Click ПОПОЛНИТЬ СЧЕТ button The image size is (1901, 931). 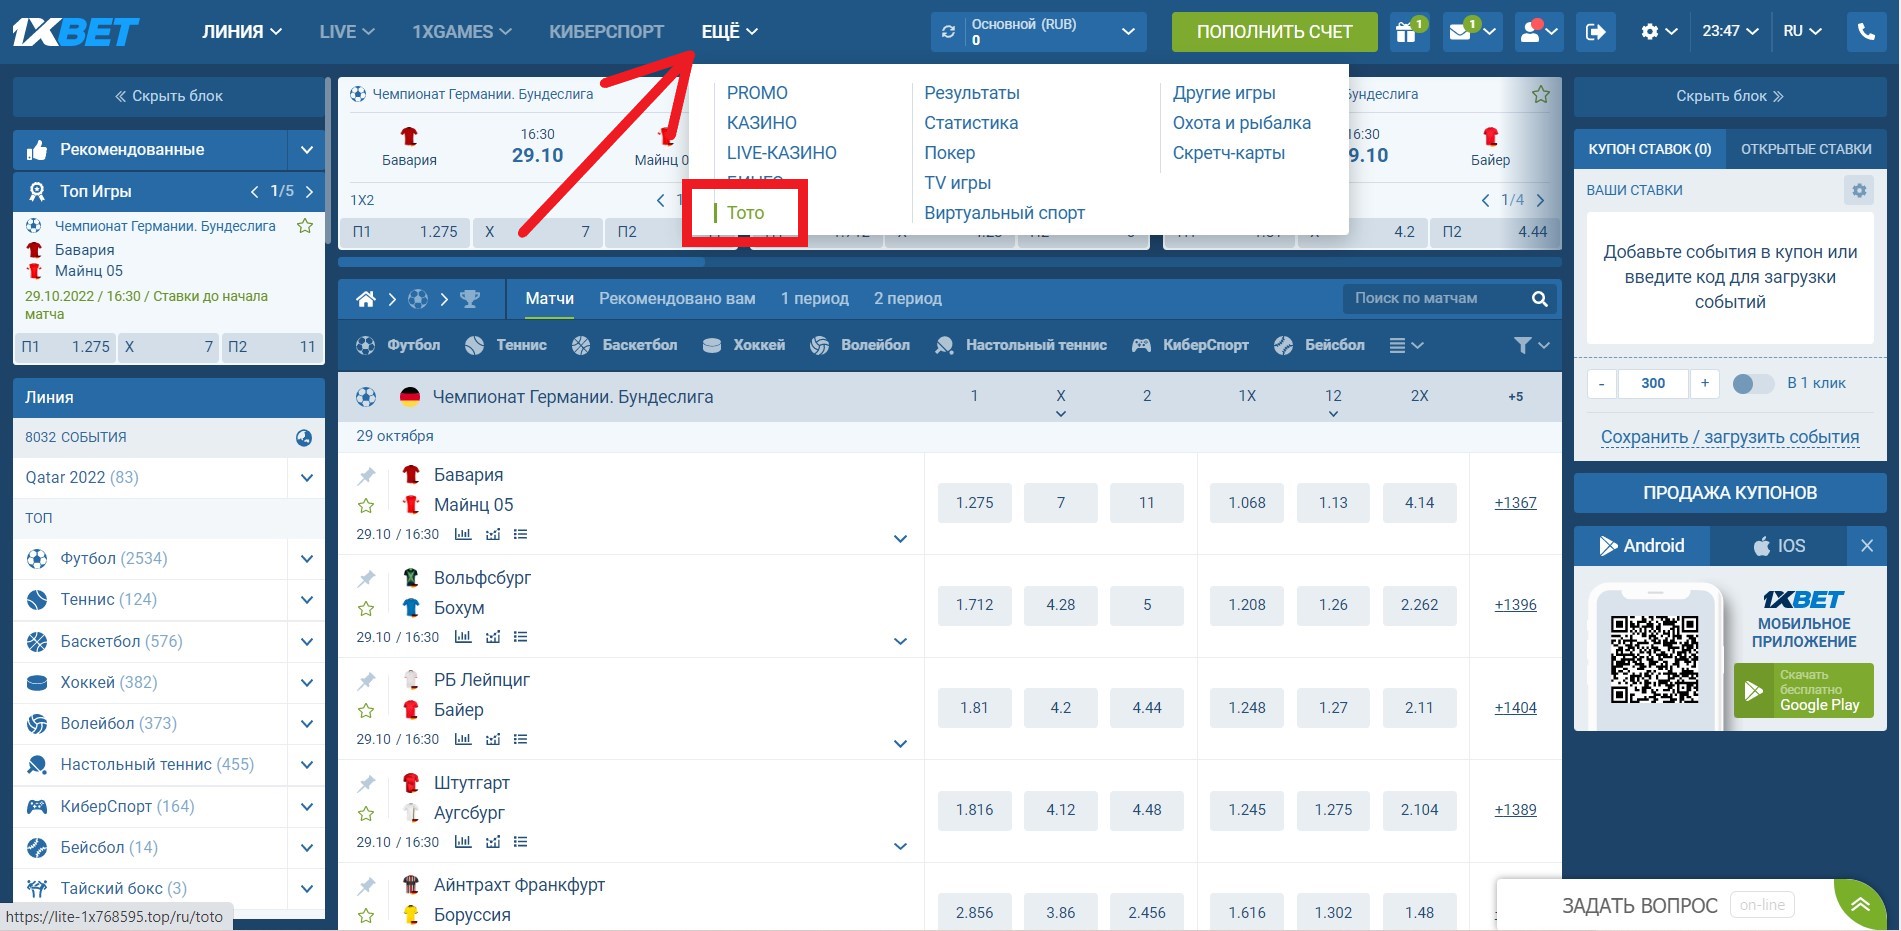click(x=1274, y=32)
